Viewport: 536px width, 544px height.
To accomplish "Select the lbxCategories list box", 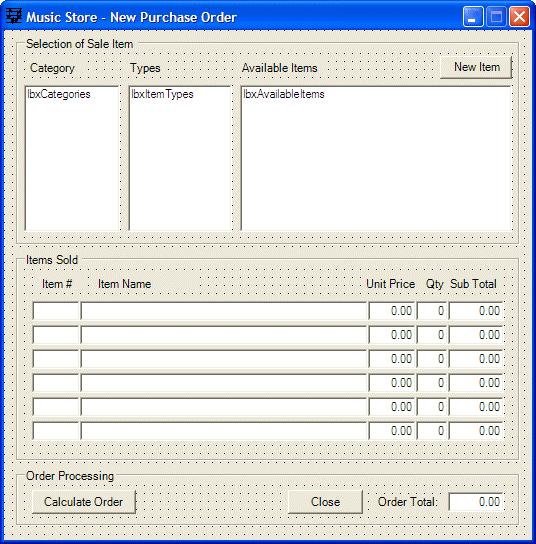I will [x=72, y=158].
